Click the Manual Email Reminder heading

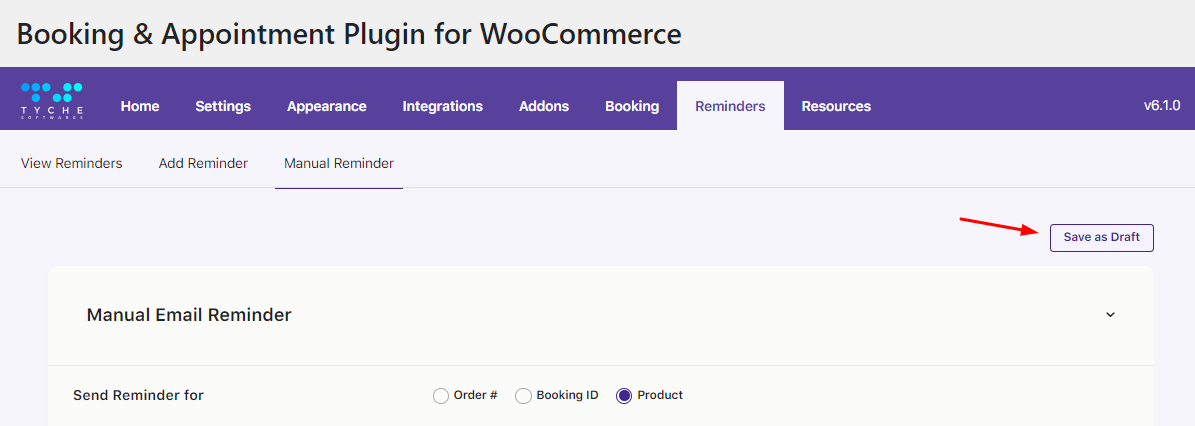click(189, 315)
